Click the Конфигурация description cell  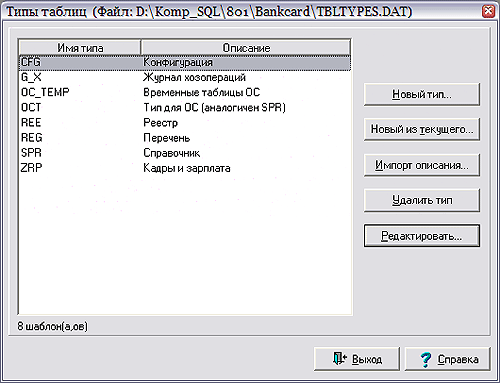click(178, 62)
